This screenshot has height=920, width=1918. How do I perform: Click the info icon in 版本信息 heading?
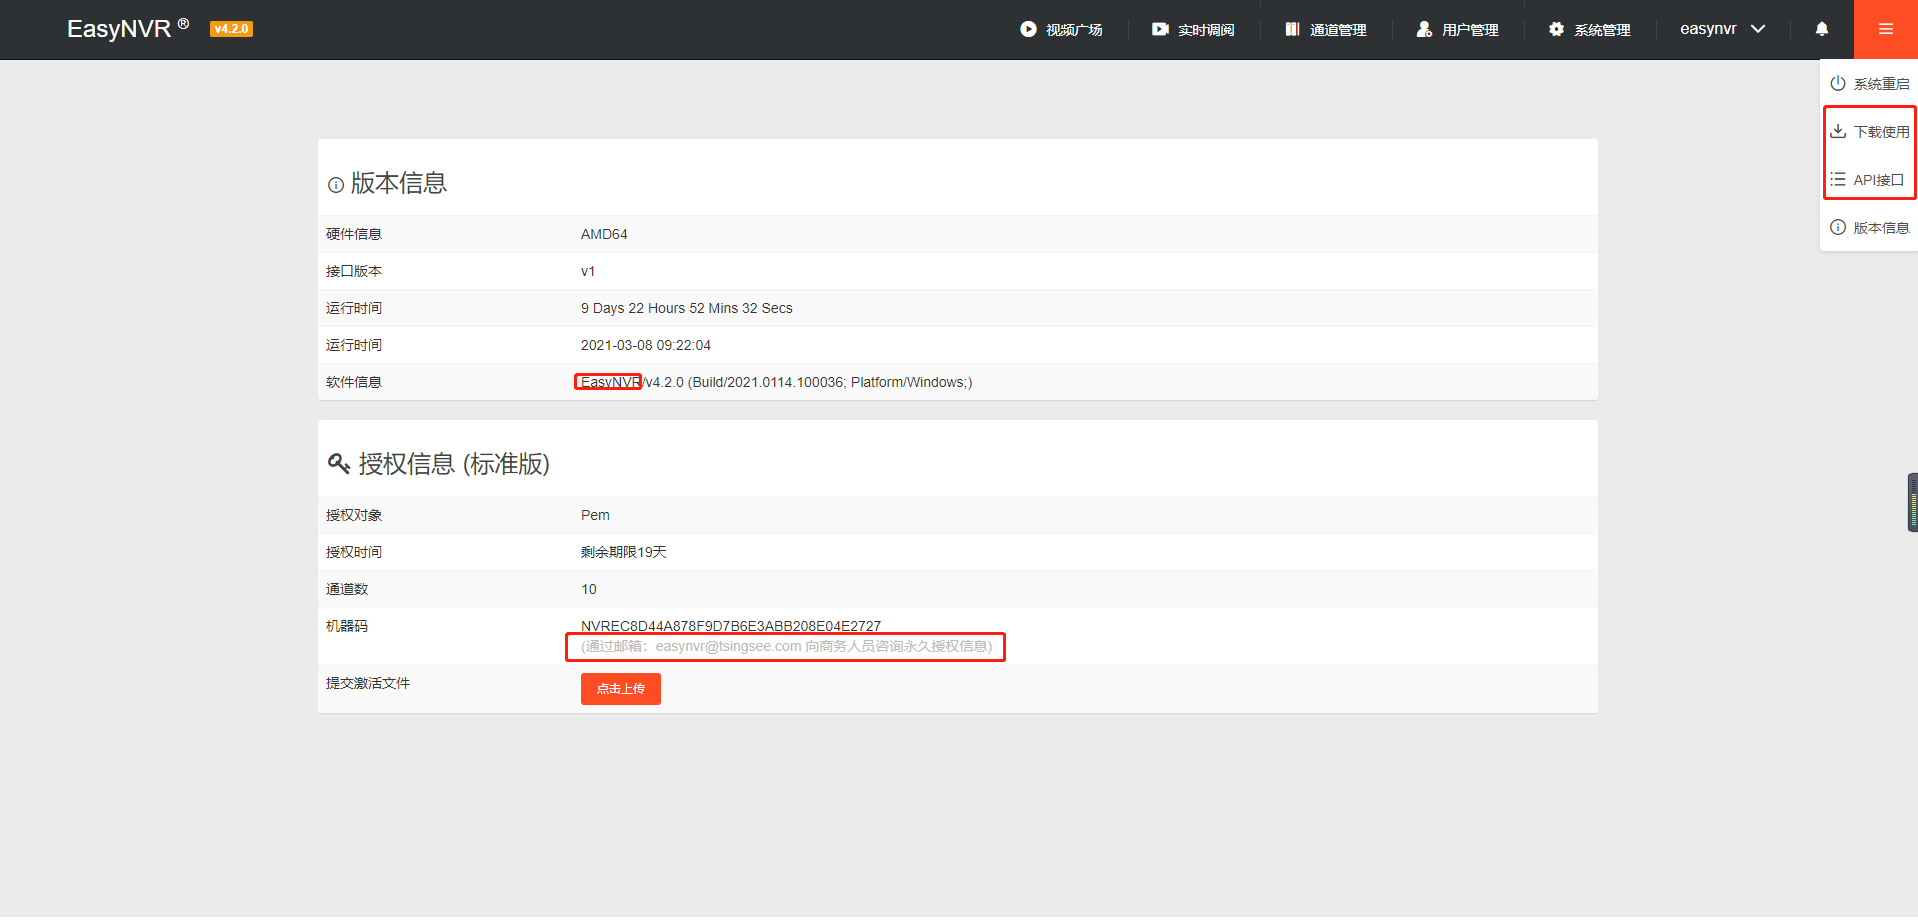(x=336, y=185)
